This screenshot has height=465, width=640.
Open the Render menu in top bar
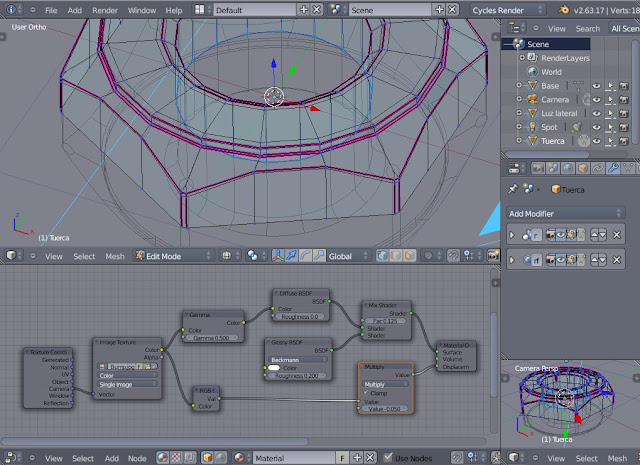click(x=105, y=9)
